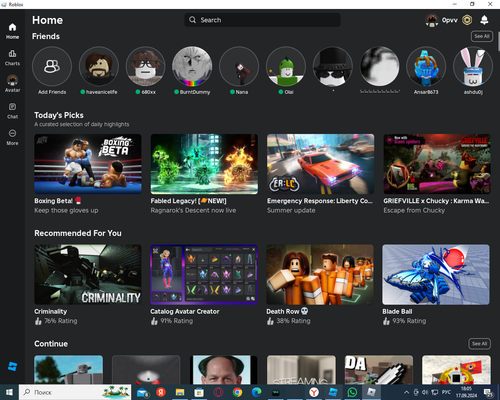Open the Robux coin icon
The image size is (500, 400).
(x=467, y=20)
